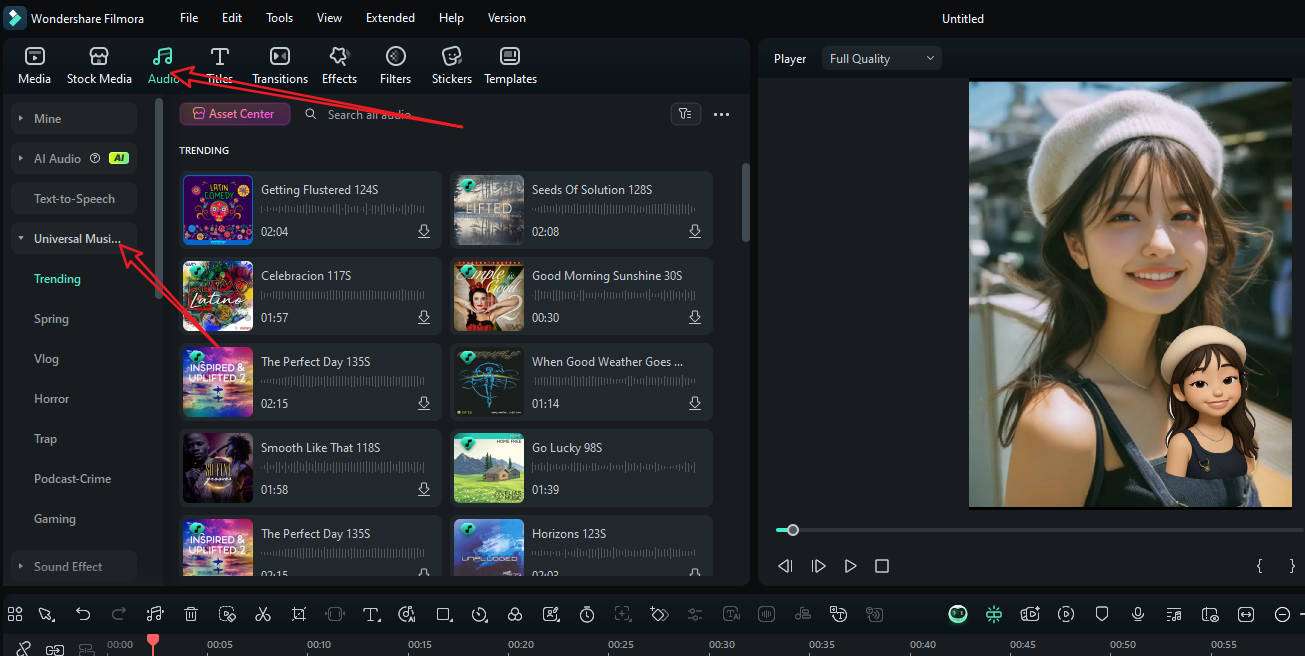This screenshot has height=656, width=1305.
Task: Open the Effects tab
Action: 339,65
